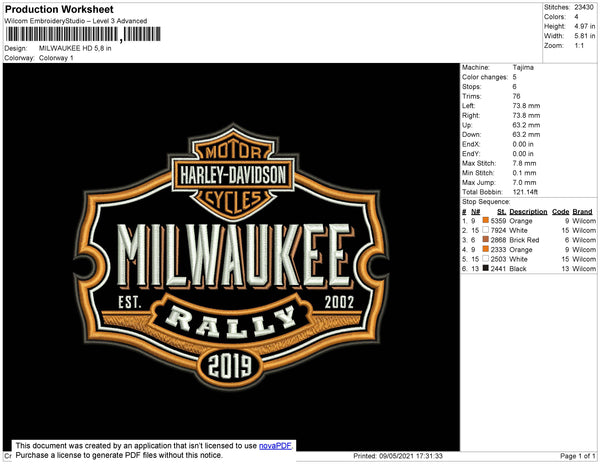This screenshot has height=464, width=600.
Task: Click "Wilcom EmbroideryStudio – Level 3 Advanced" text
Action: point(76,21)
